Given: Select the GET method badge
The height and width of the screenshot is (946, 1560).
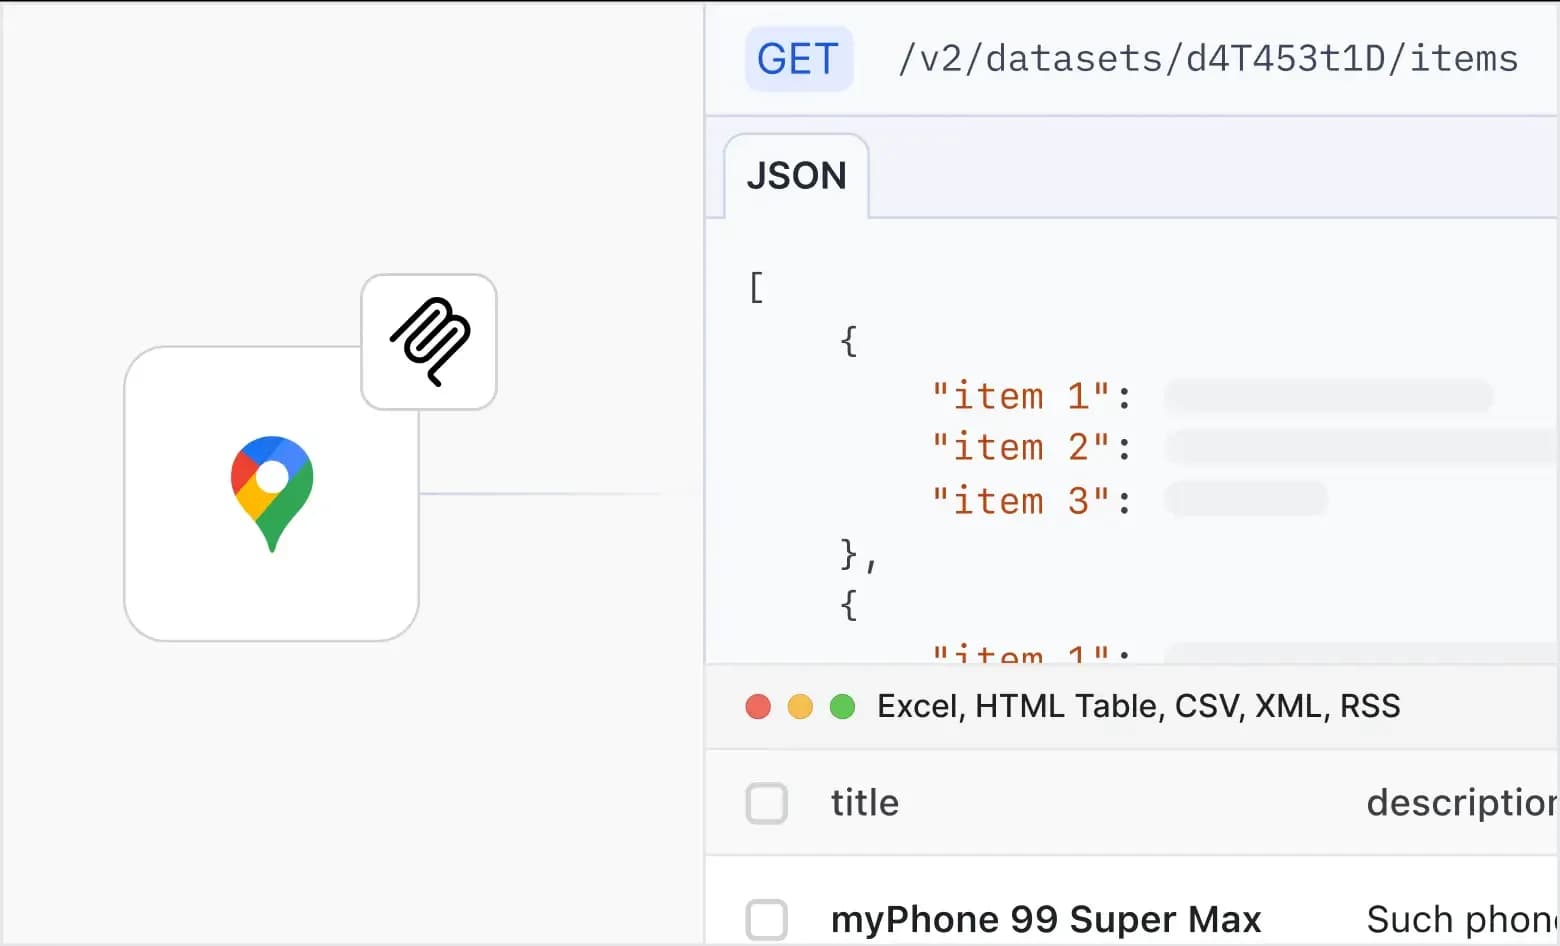Looking at the screenshot, I should (798, 59).
